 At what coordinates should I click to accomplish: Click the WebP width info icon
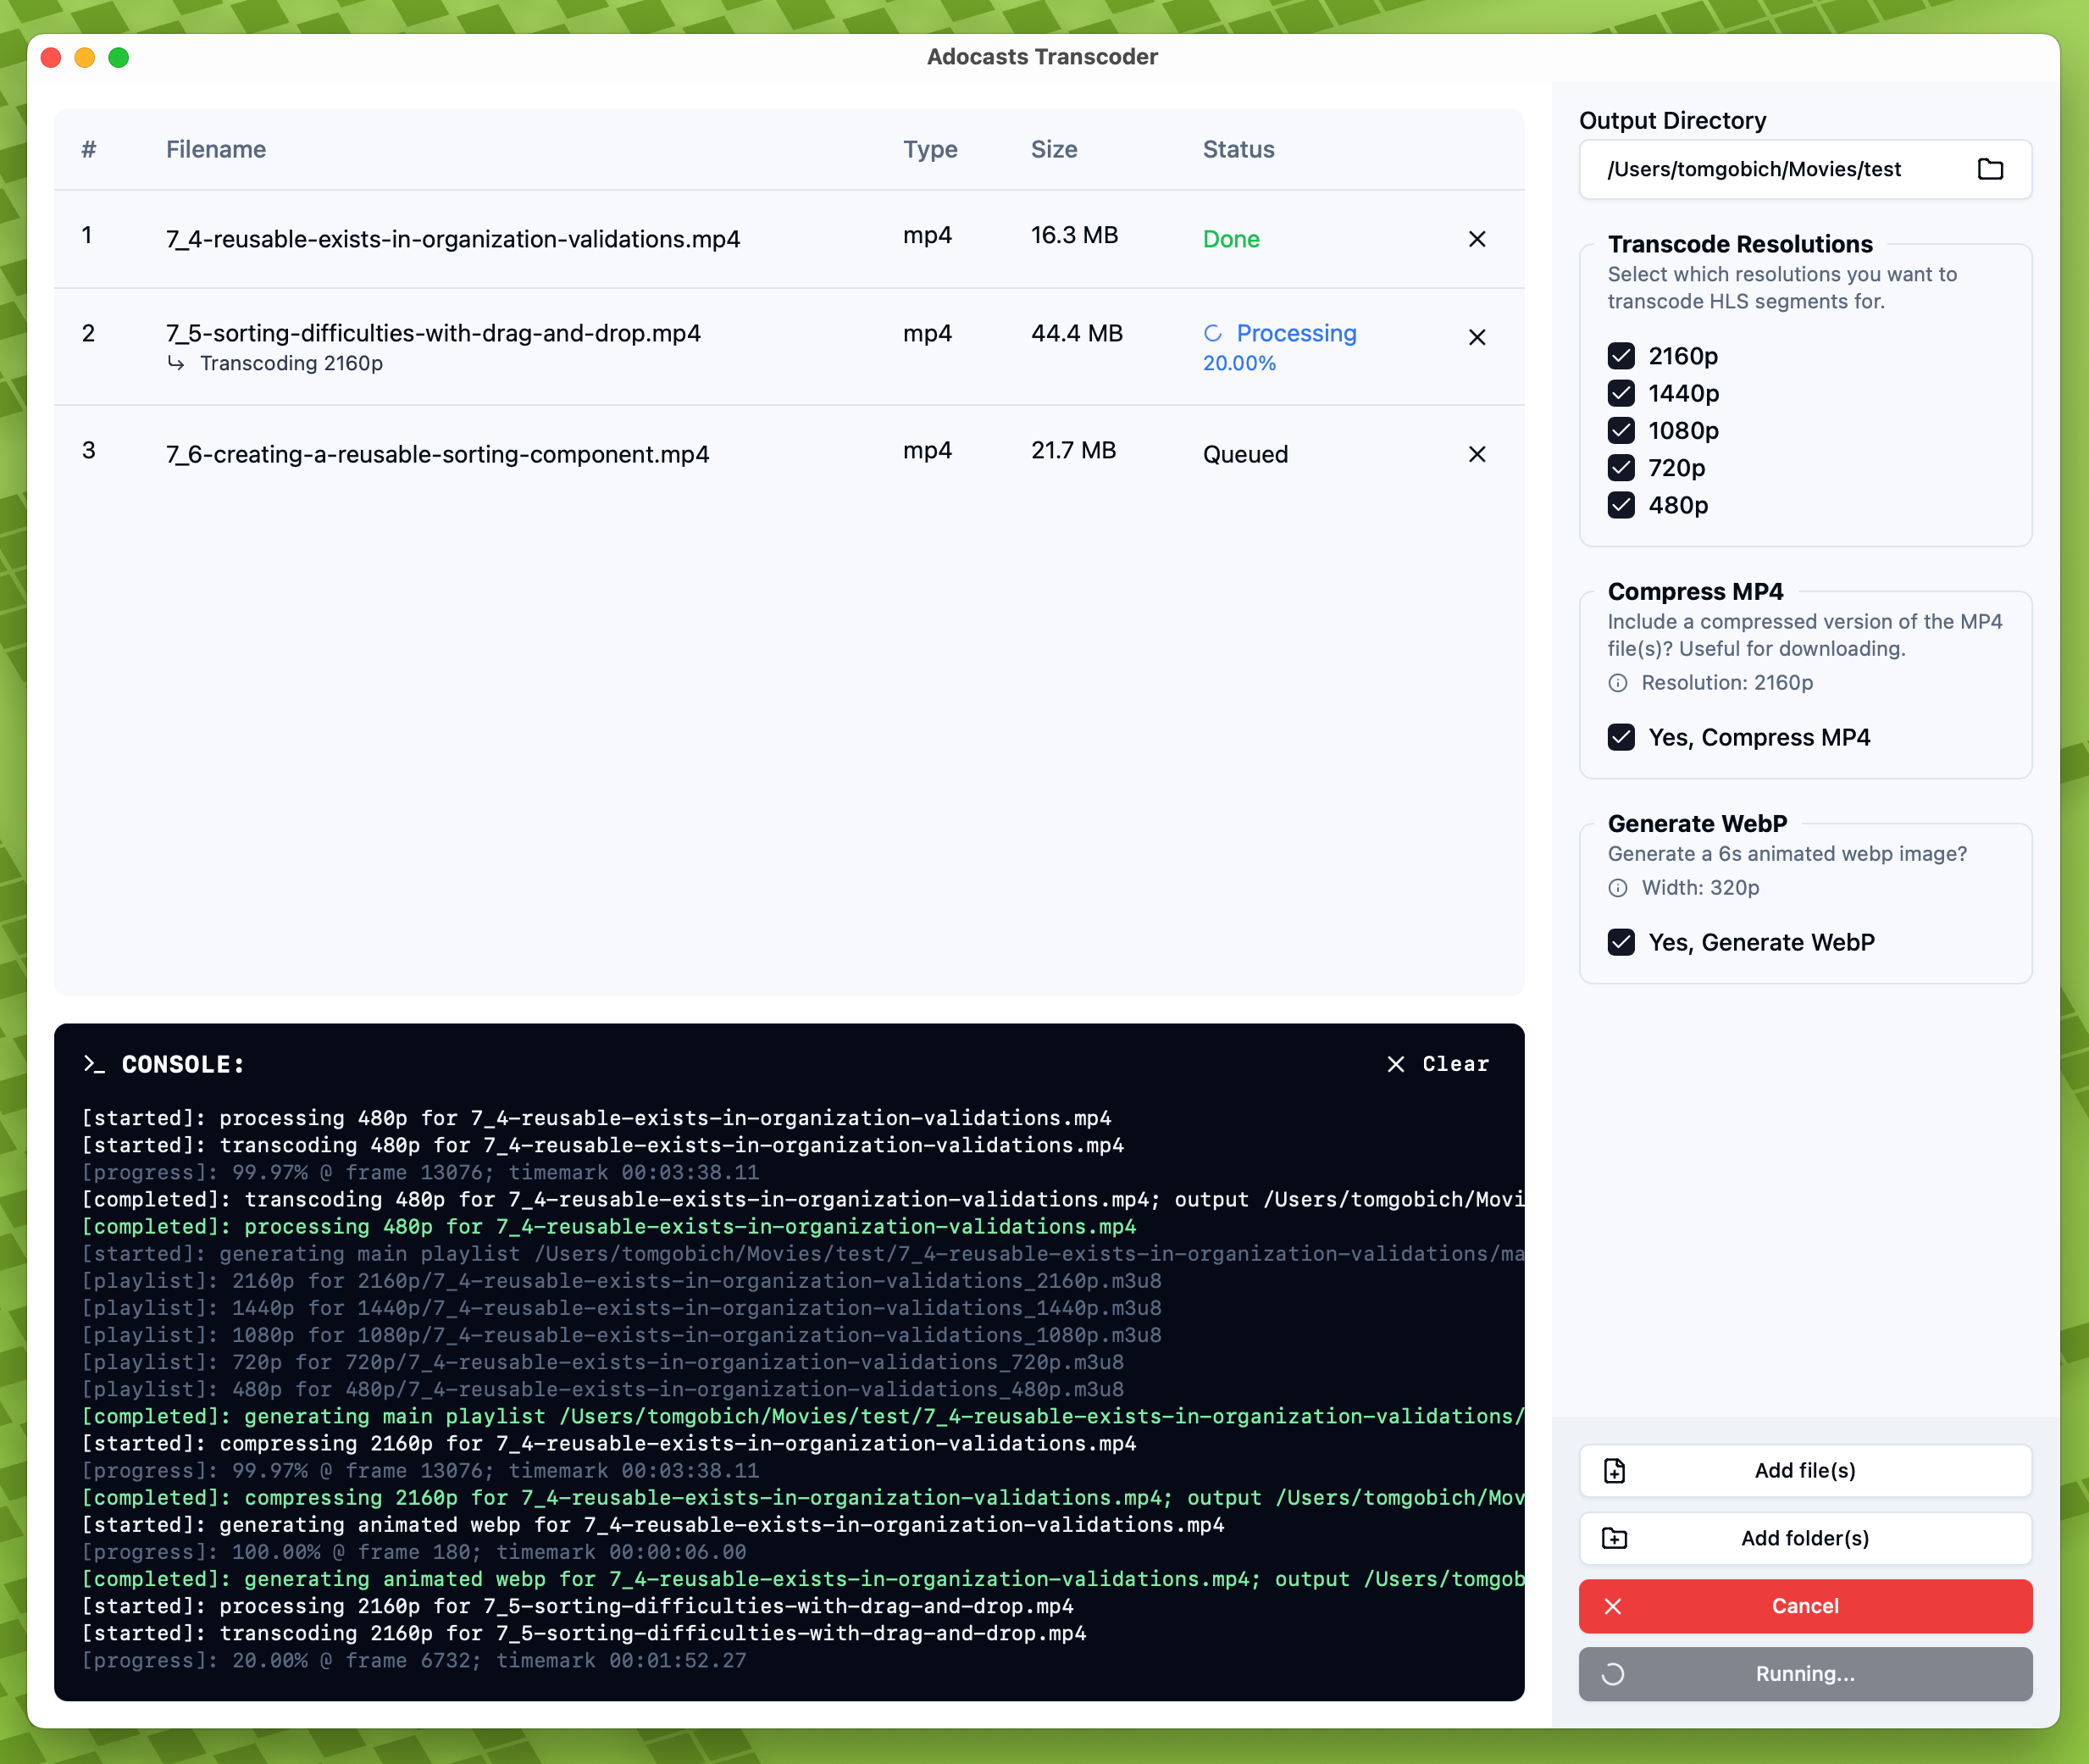tap(1618, 888)
